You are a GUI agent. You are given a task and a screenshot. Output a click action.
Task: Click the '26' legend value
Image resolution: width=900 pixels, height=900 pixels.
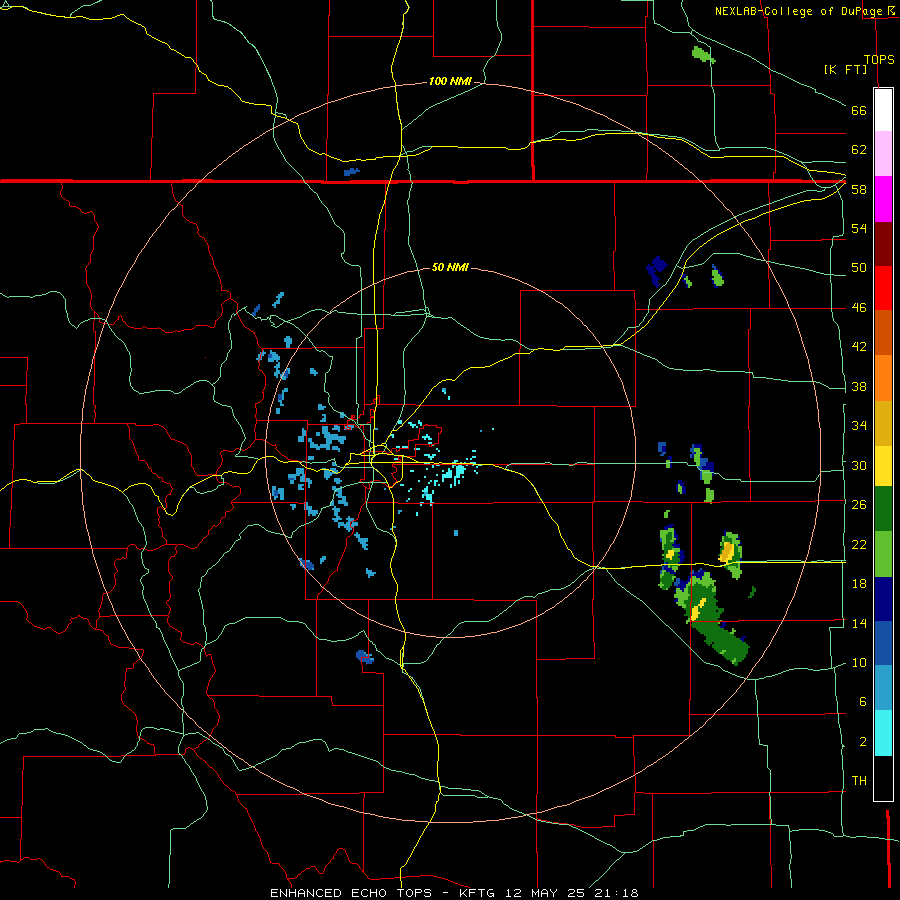pos(859,505)
